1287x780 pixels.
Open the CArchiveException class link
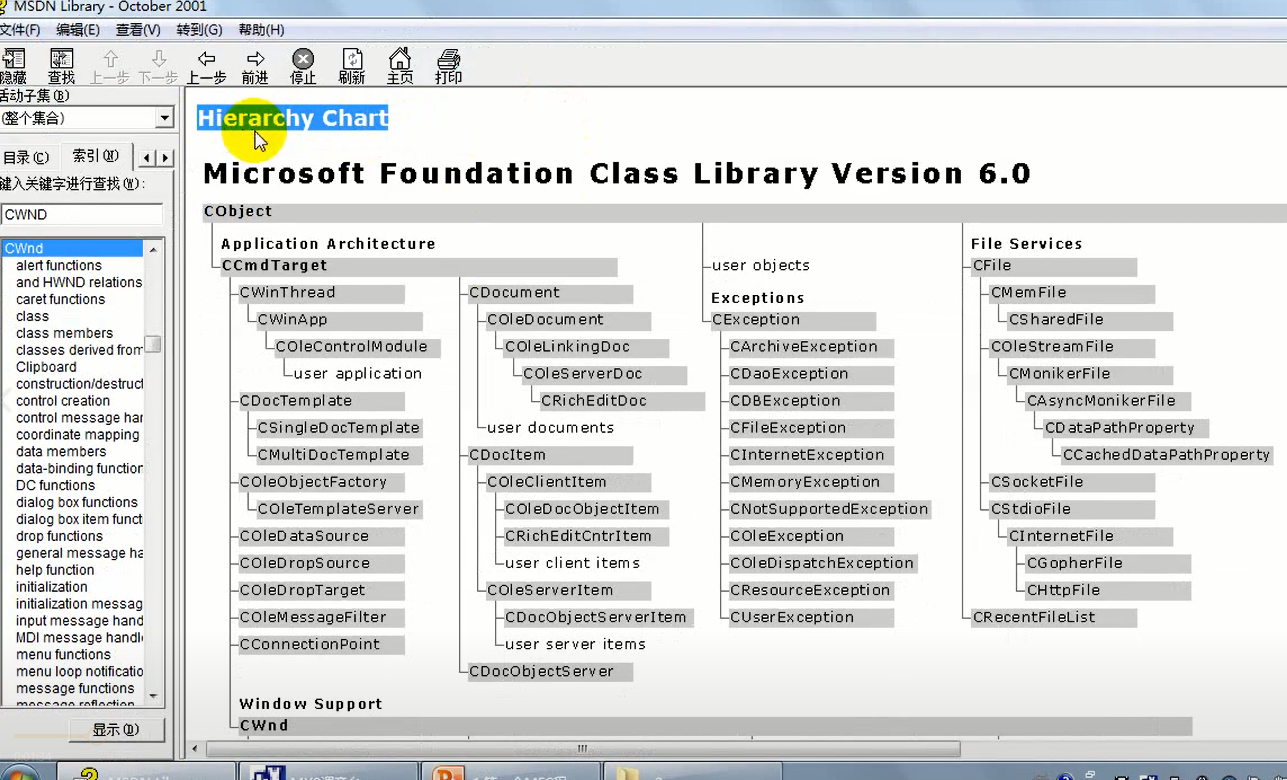[803, 347]
